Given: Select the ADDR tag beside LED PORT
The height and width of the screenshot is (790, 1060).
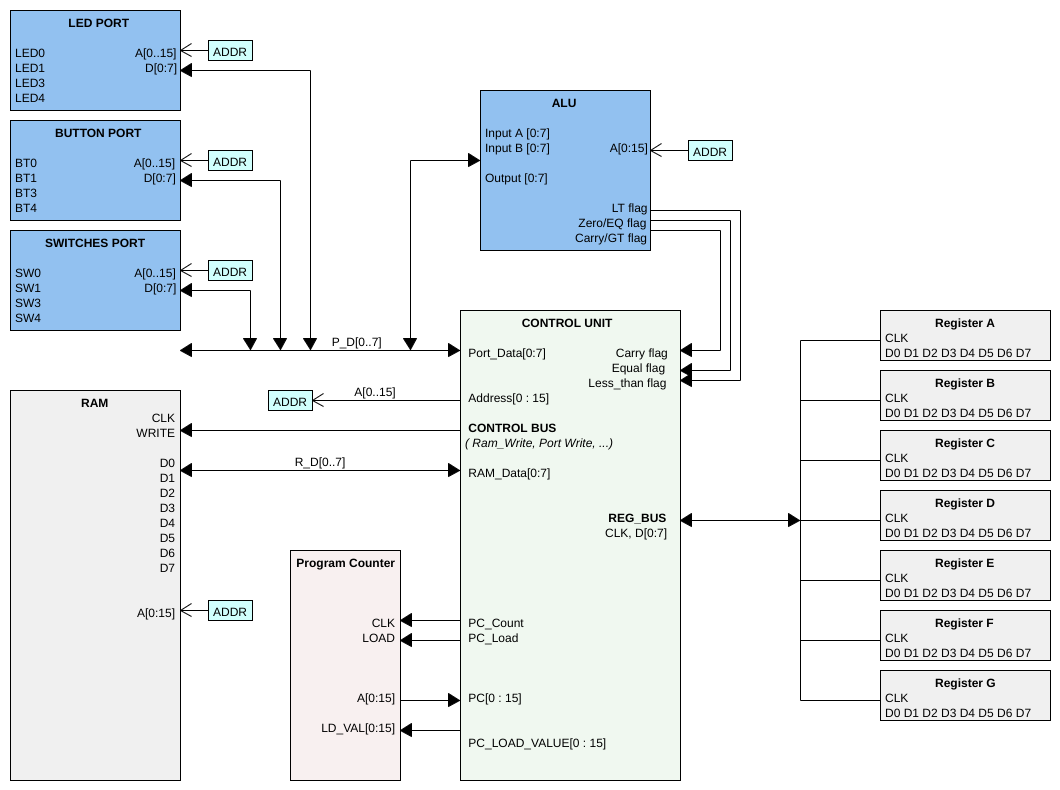Looking at the screenshot, I should 230,51.
